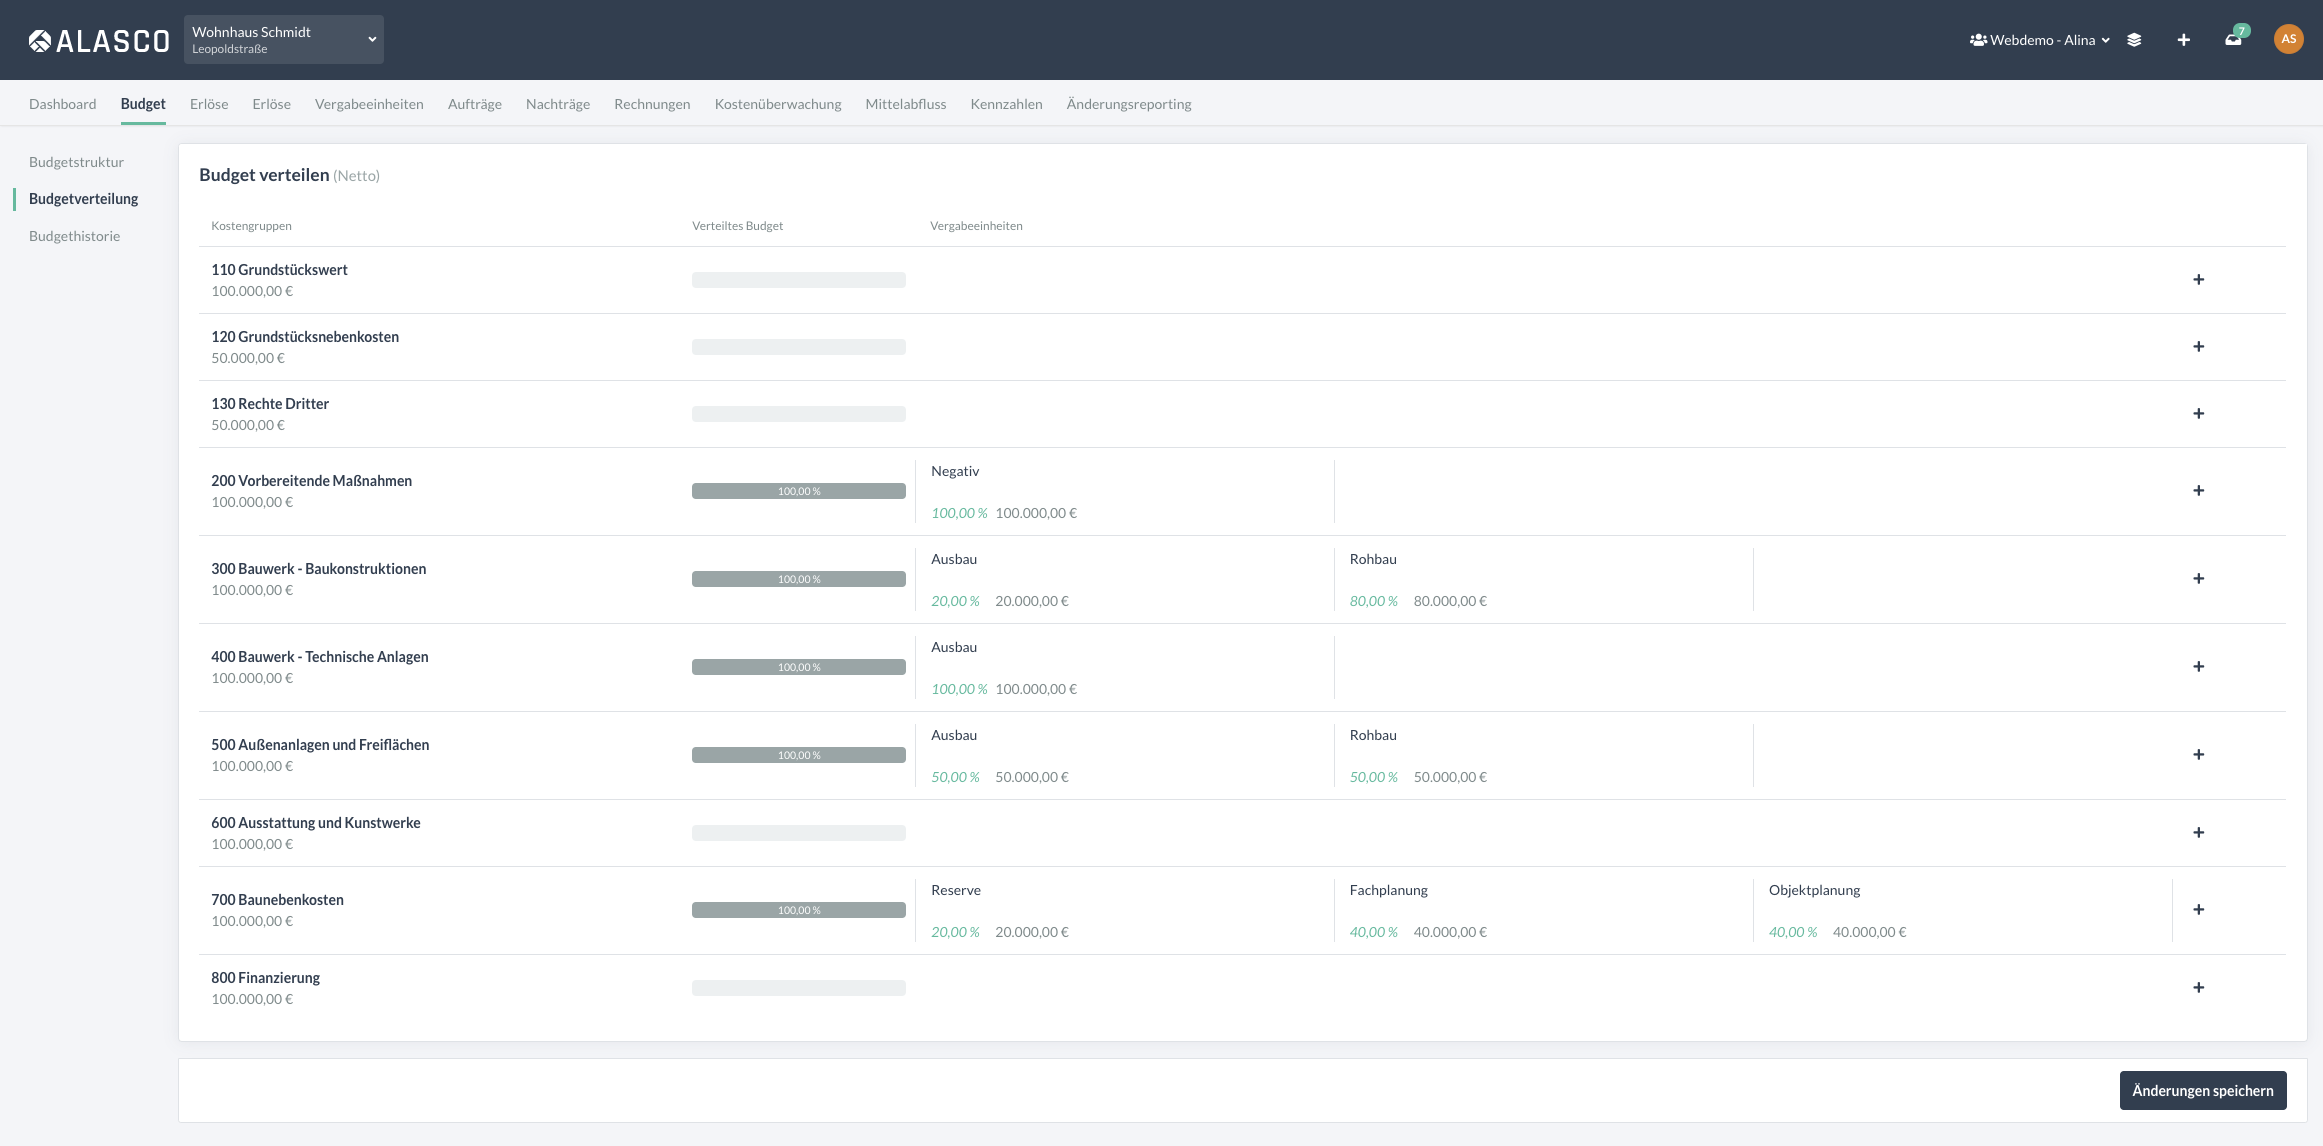2323x1146 pixels.
Task: Click 20,00 % for Ausbau in row 300
Action: coord(955,601)
